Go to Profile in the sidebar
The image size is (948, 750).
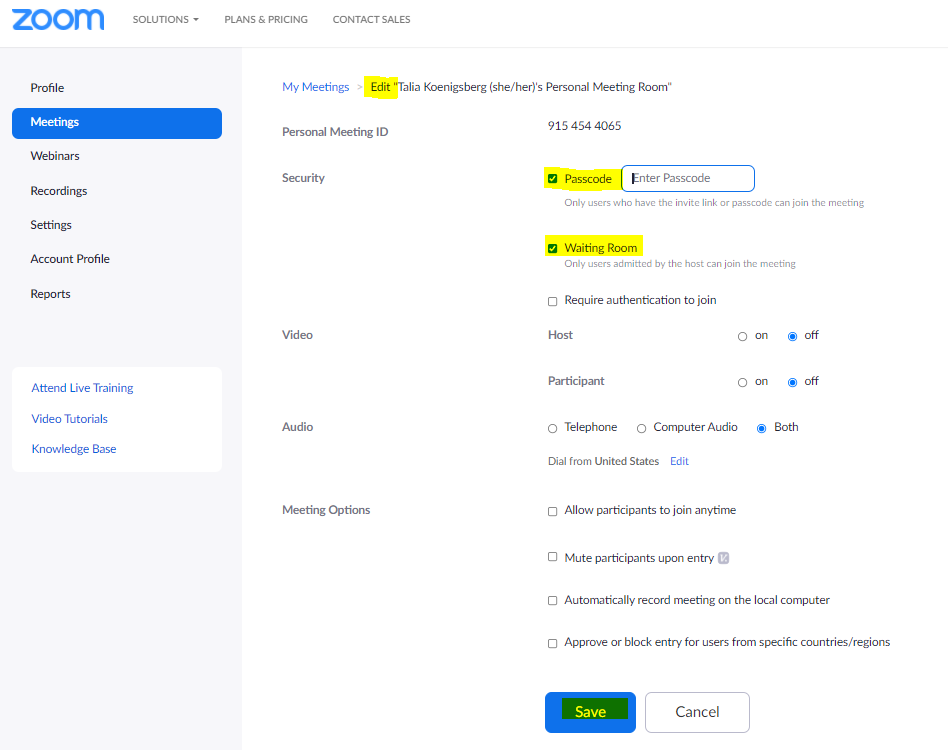point(47,88)
